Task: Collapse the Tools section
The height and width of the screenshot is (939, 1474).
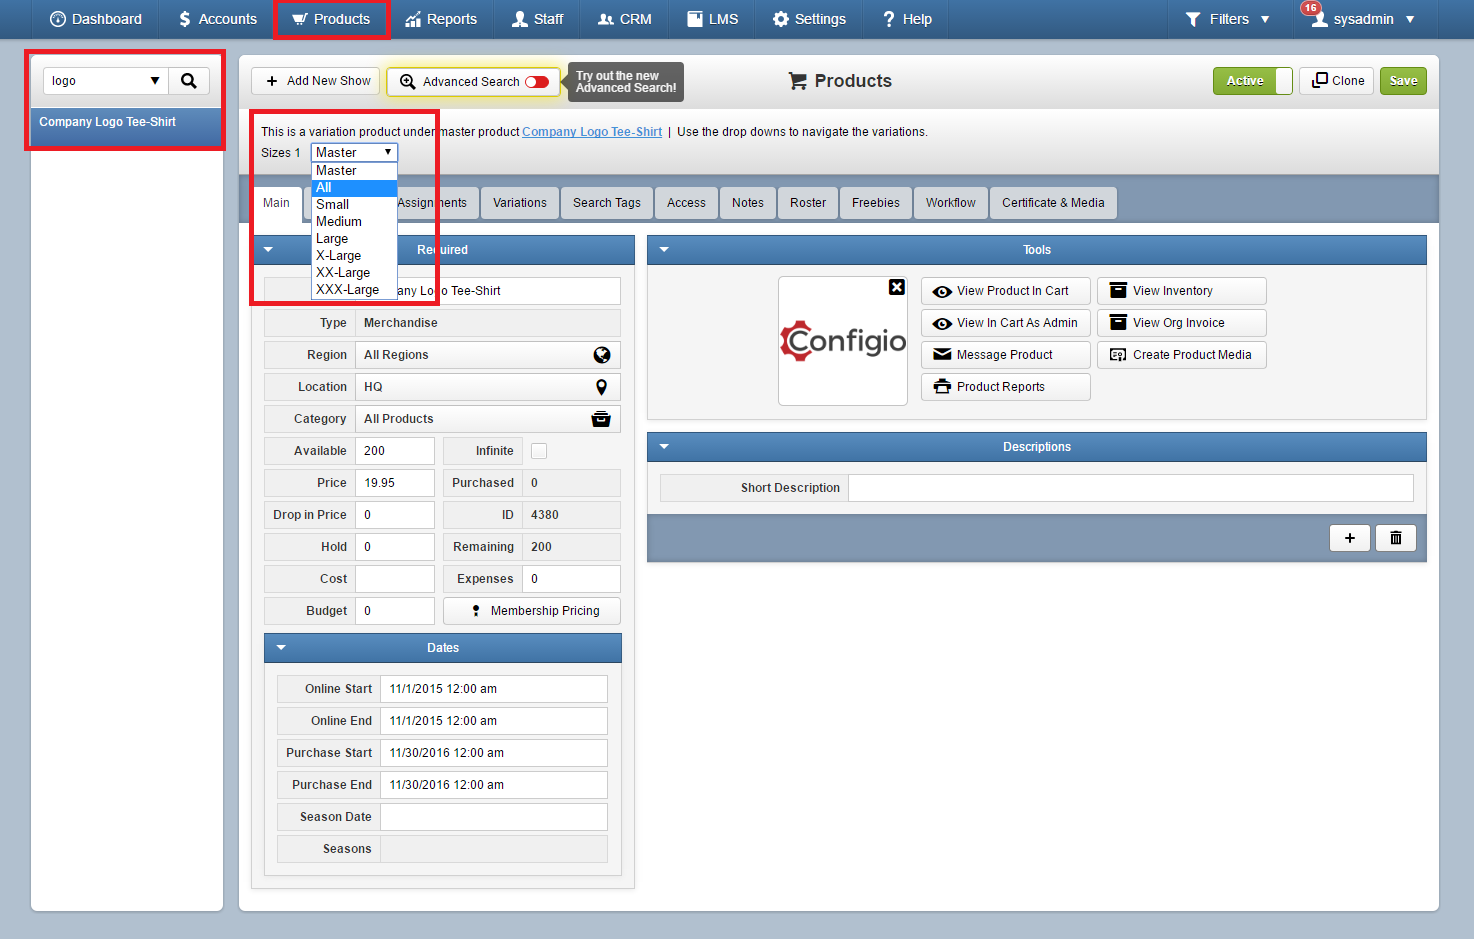Action: pyautogui.click(x=664, y=250)
